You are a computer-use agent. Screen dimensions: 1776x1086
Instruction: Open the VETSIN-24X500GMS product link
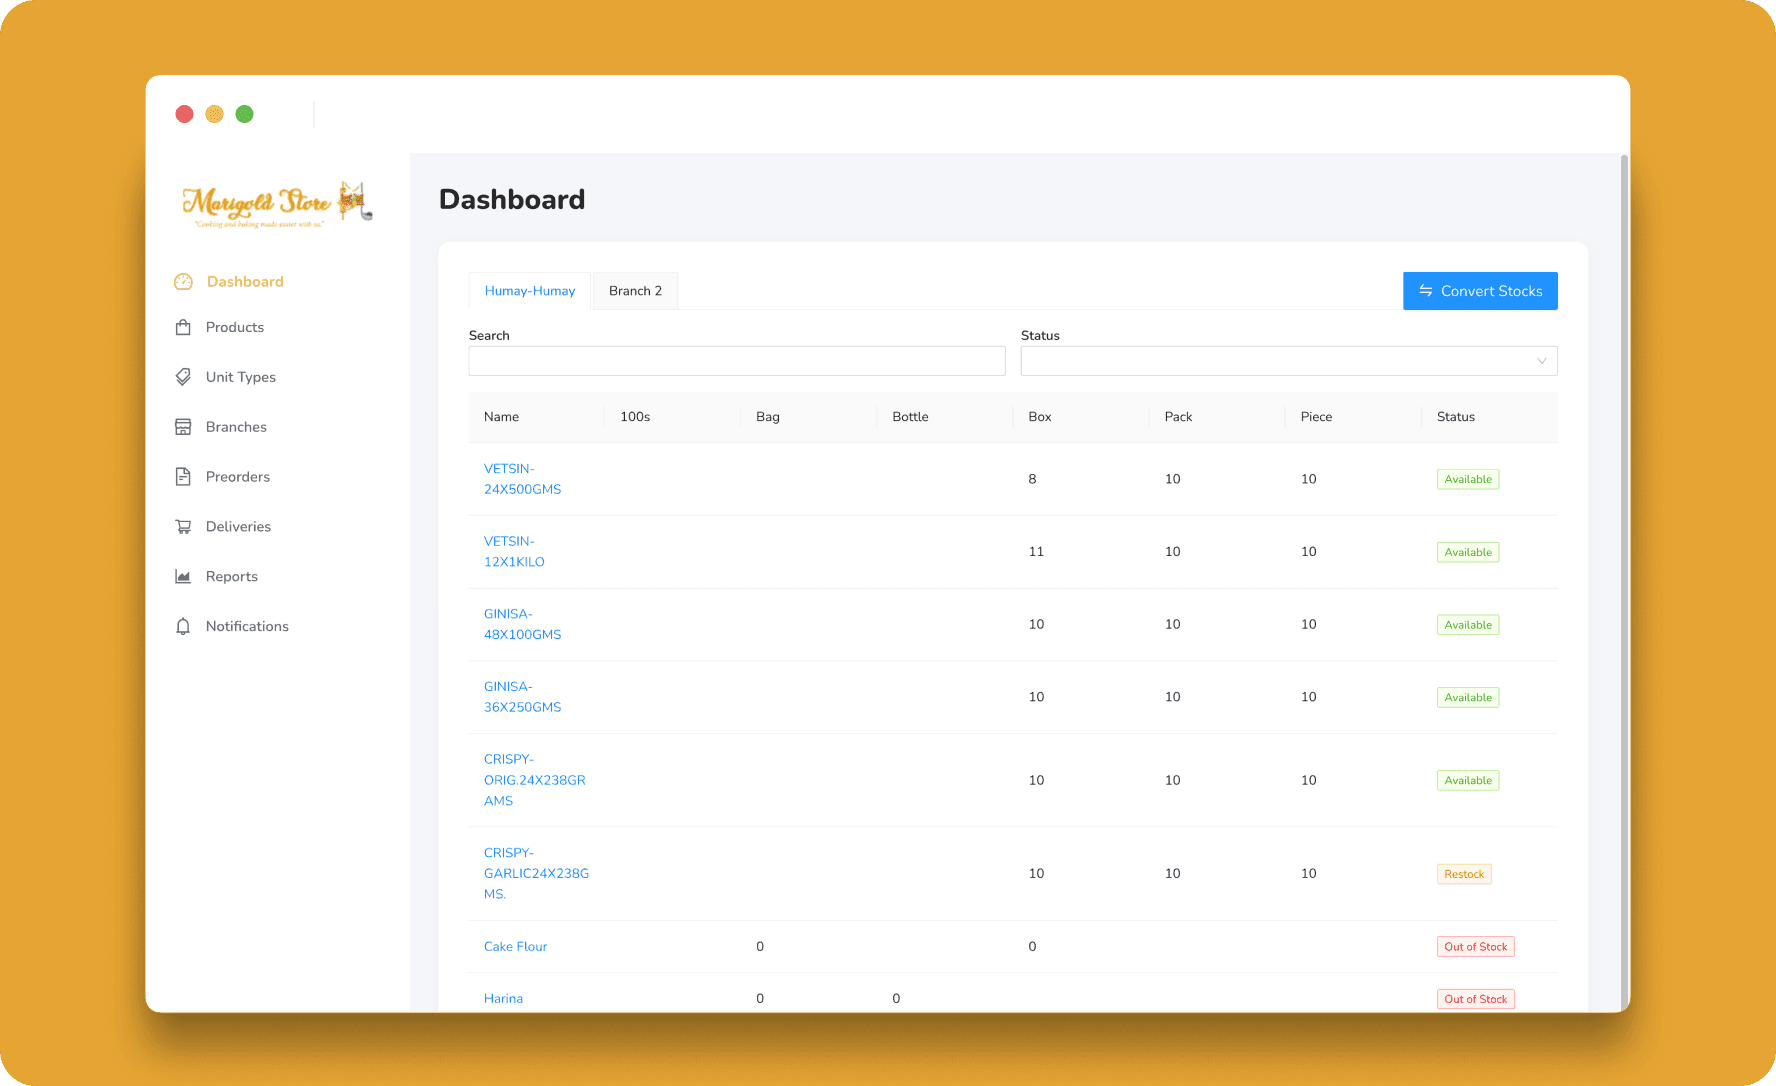coord(522,479)
